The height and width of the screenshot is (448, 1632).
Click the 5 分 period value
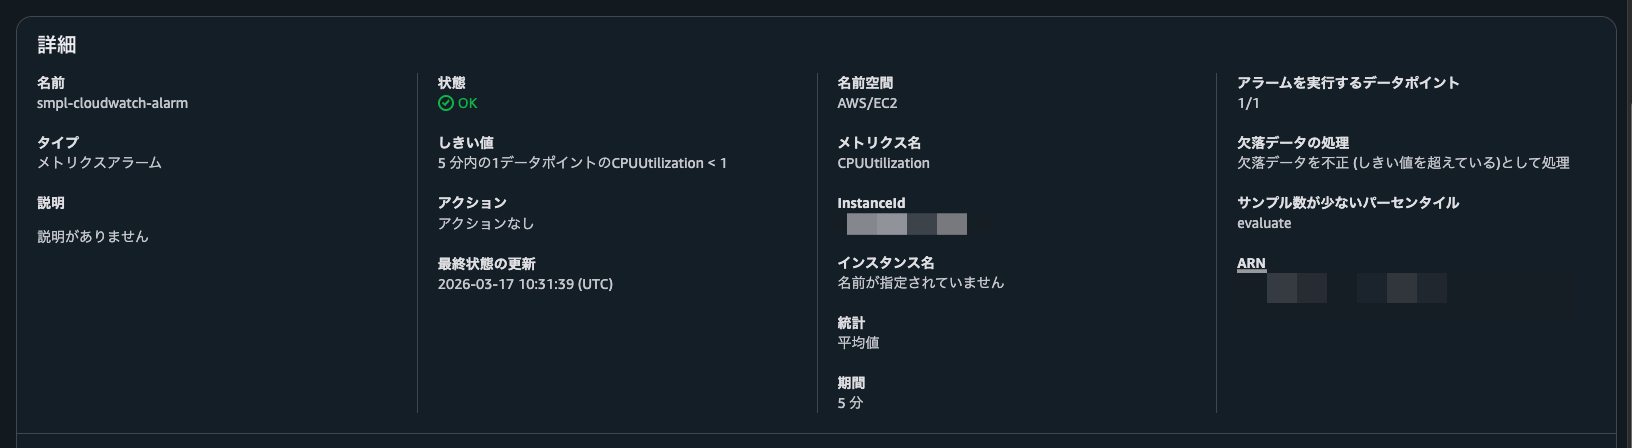pos(850,403)
